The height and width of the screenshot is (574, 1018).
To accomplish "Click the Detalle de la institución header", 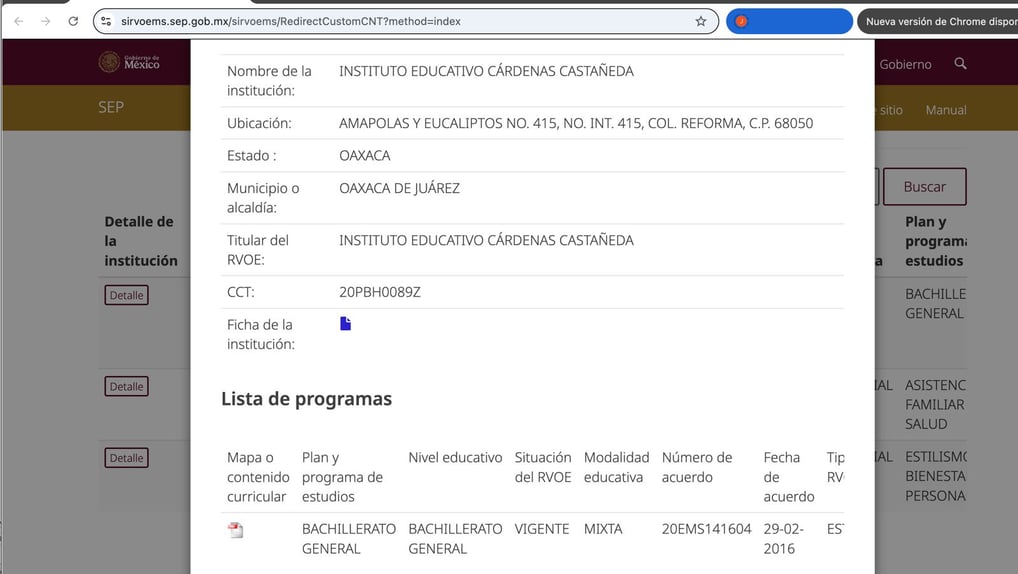I will [141, 241].
